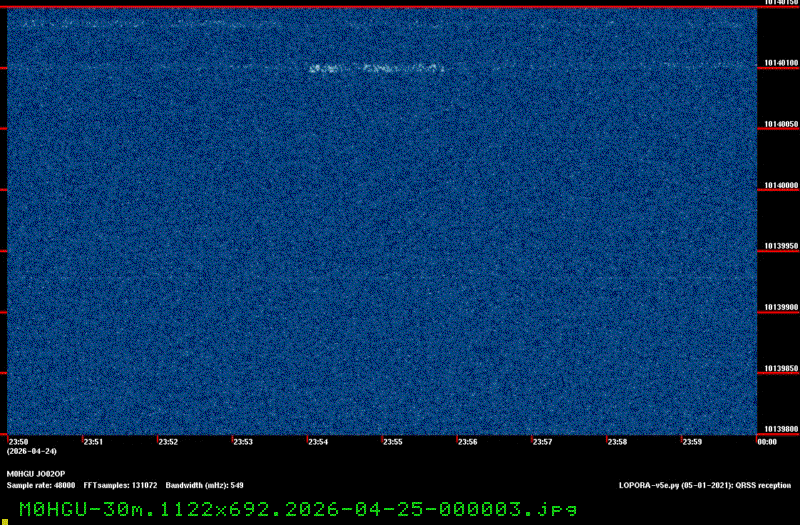Click the 10139900 frequency label
This screenshot has height=525, width=800.
coord(781,308)
